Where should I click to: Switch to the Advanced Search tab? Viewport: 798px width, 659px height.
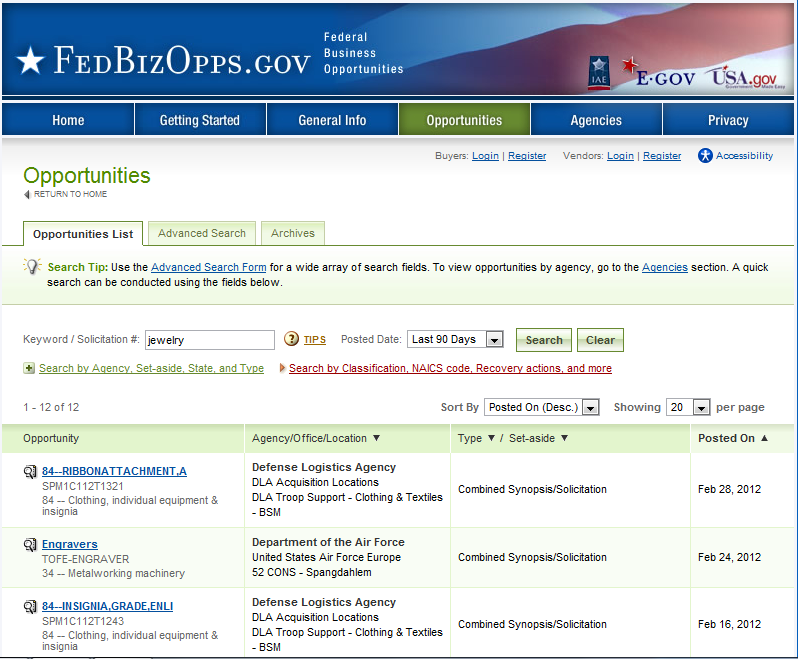click(x=202, y=233)
